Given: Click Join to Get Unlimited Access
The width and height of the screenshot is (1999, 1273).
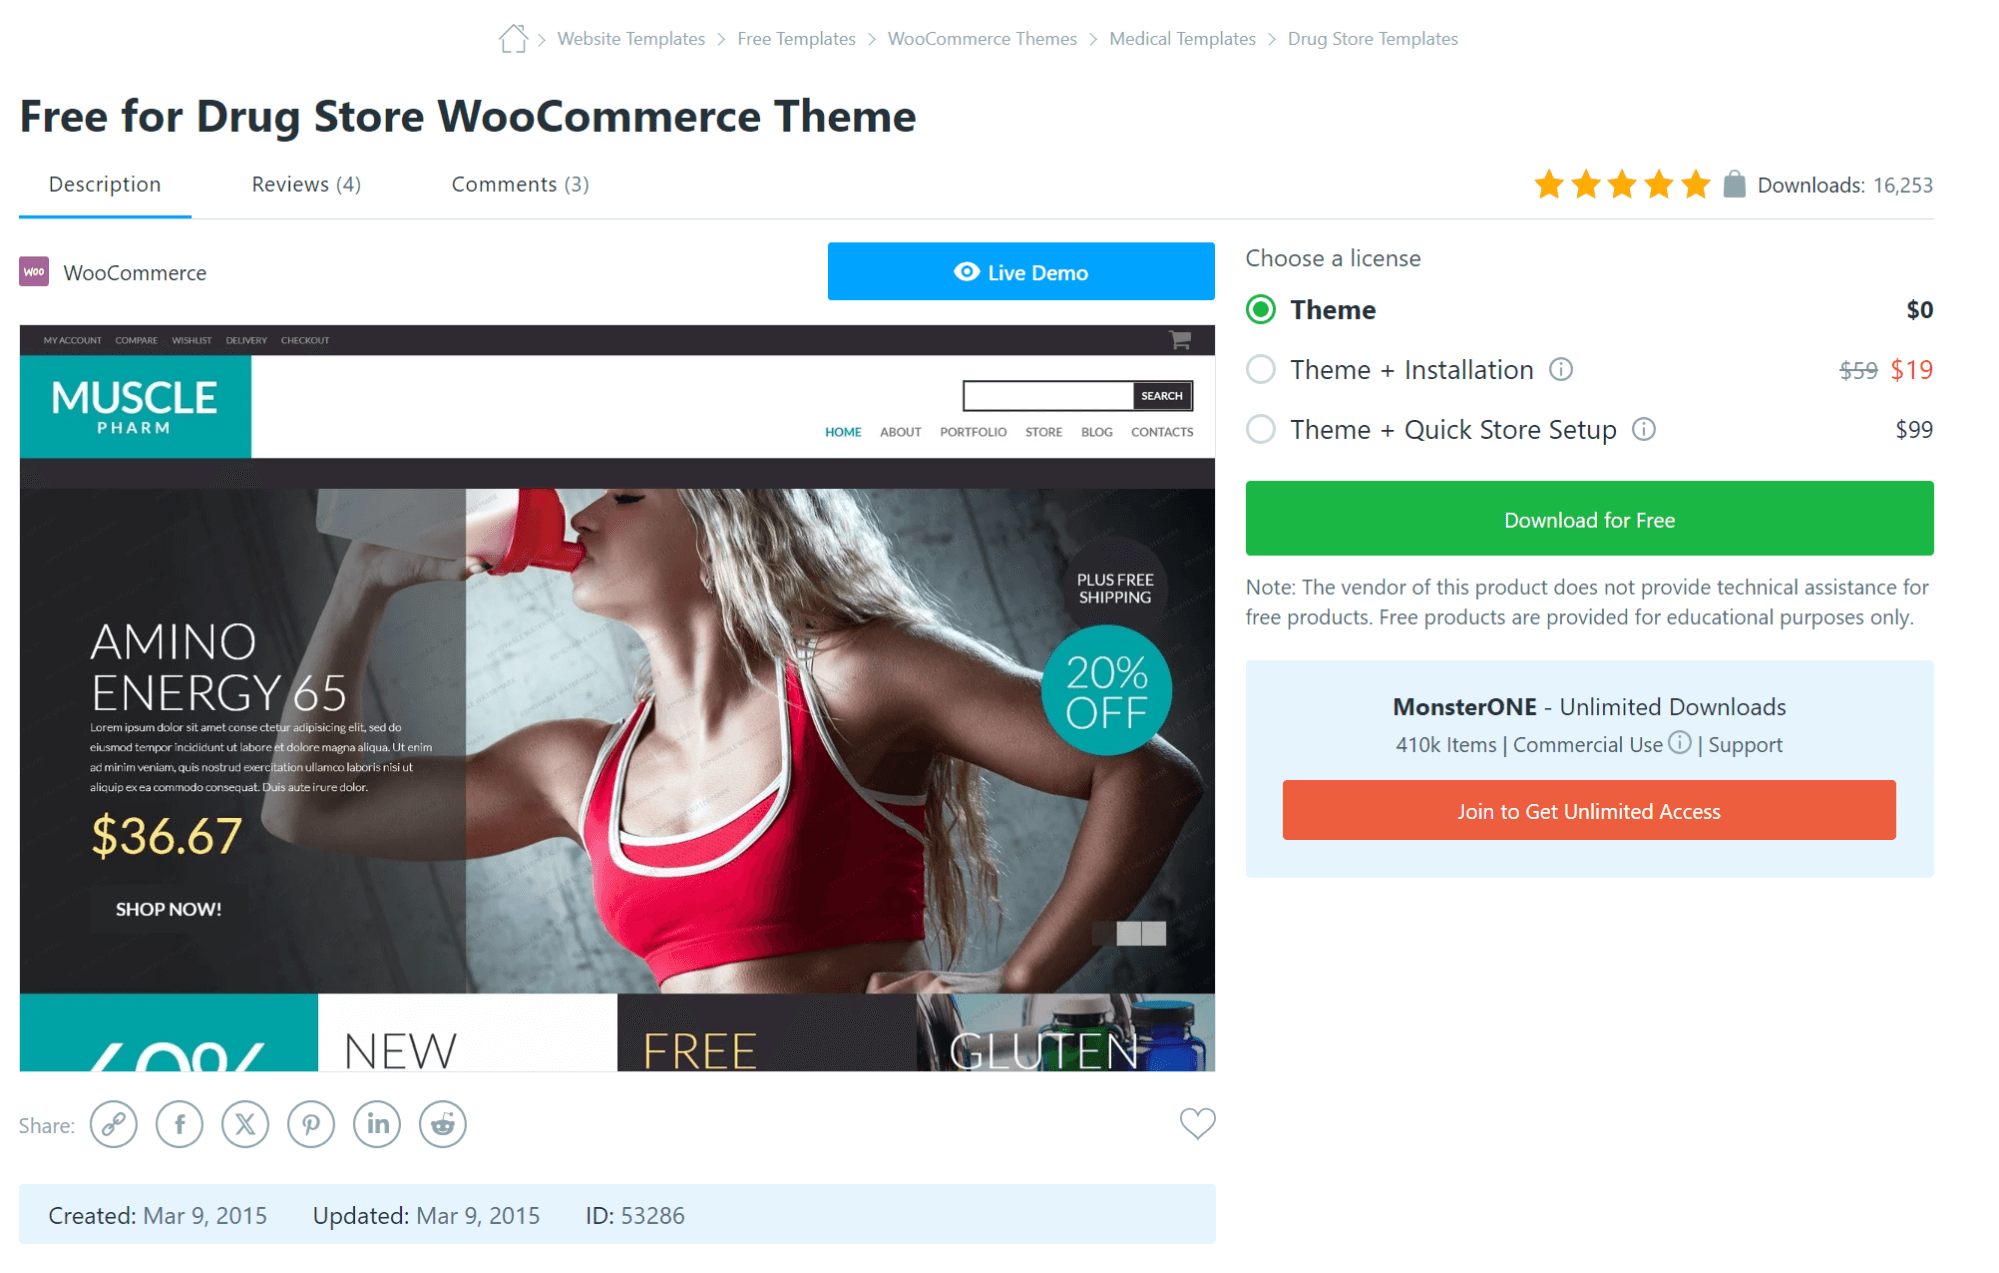Looking at the screenshot, I should (x=1589, y=810).
